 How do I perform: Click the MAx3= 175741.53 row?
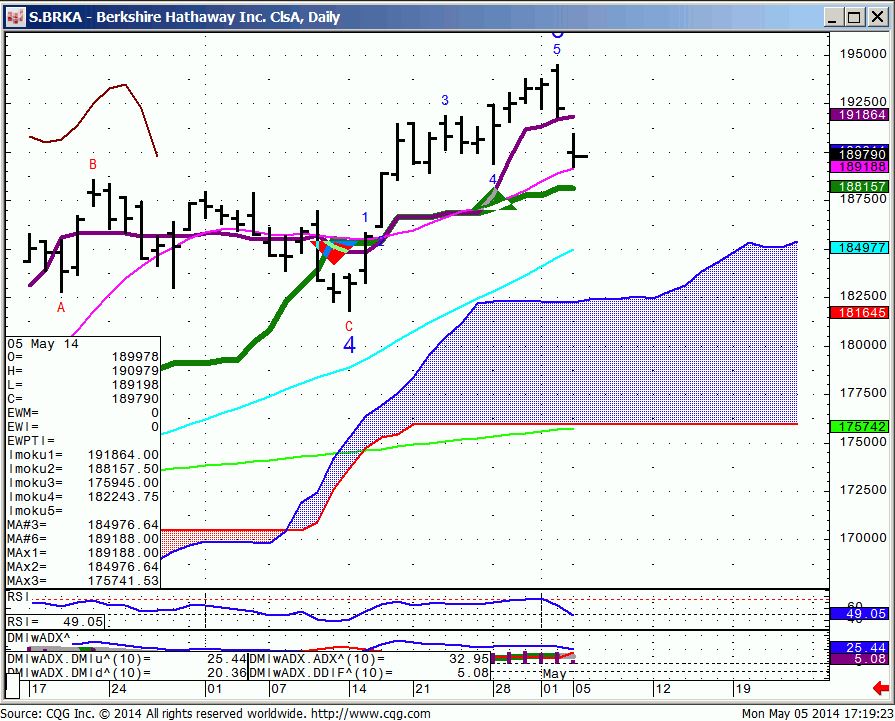pyautogui.click(x=83, y=581)
